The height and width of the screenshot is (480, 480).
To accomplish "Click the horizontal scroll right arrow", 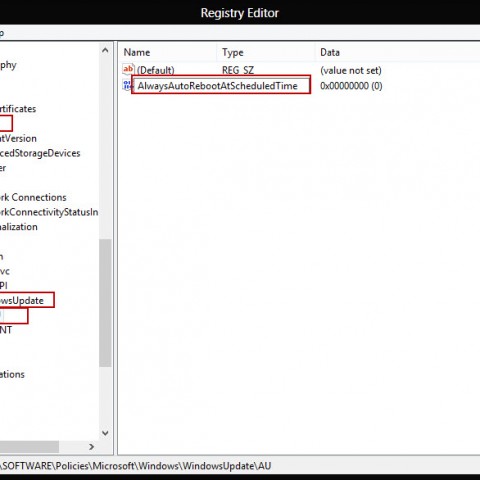I will tap(92, 447).
